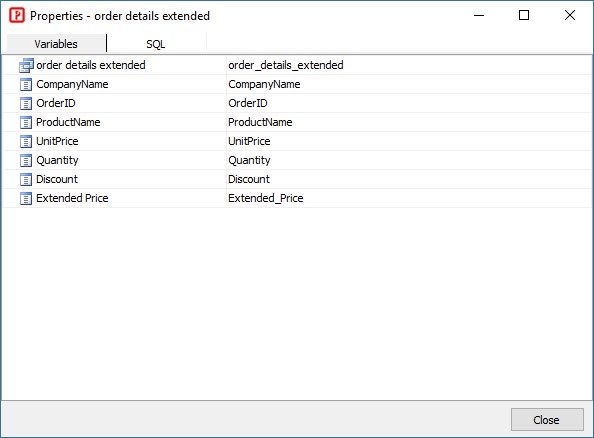594x438 pixels.
Task: Select the Discount row label
Action: click(57, 179)
